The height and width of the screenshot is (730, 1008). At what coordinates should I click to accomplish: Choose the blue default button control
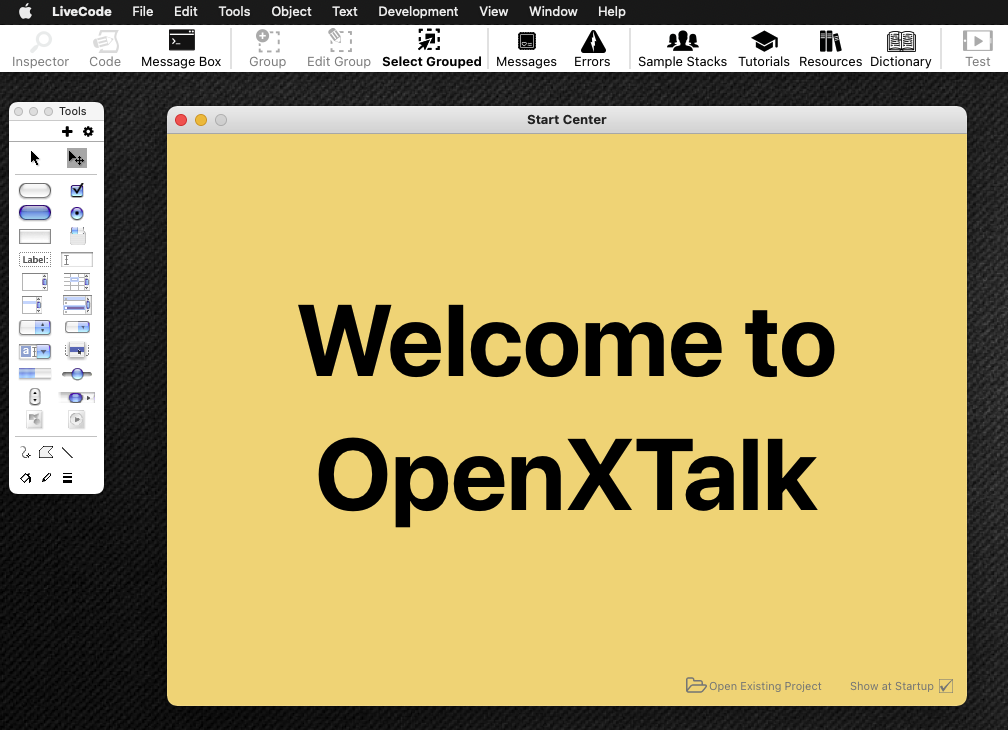tap(35, 213)
